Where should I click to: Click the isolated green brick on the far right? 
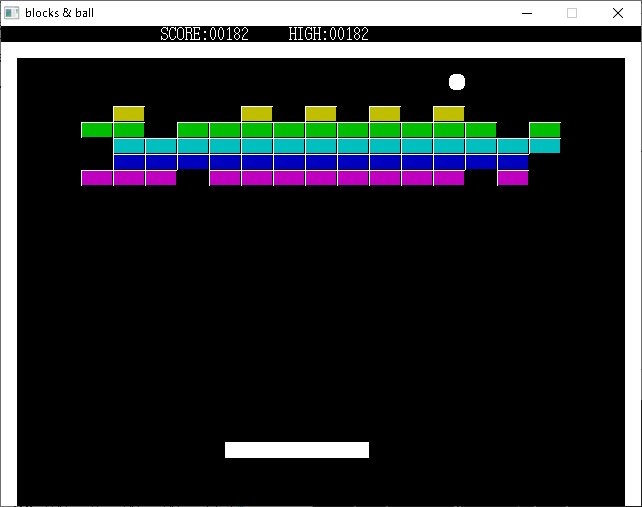tap(545, 130)
